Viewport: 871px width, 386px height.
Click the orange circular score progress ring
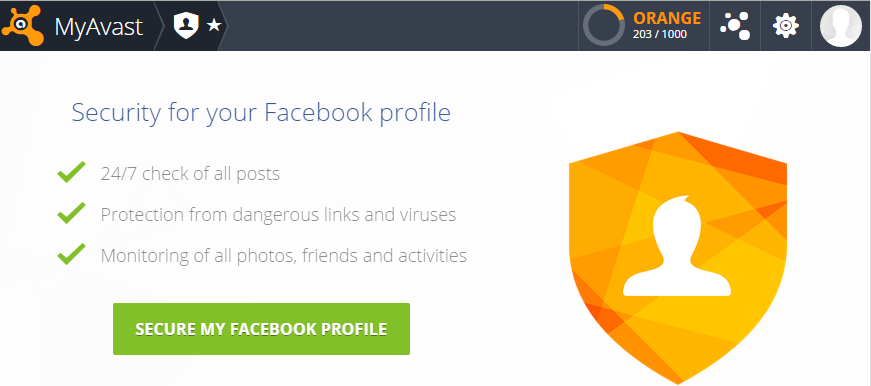coord(604,26)
